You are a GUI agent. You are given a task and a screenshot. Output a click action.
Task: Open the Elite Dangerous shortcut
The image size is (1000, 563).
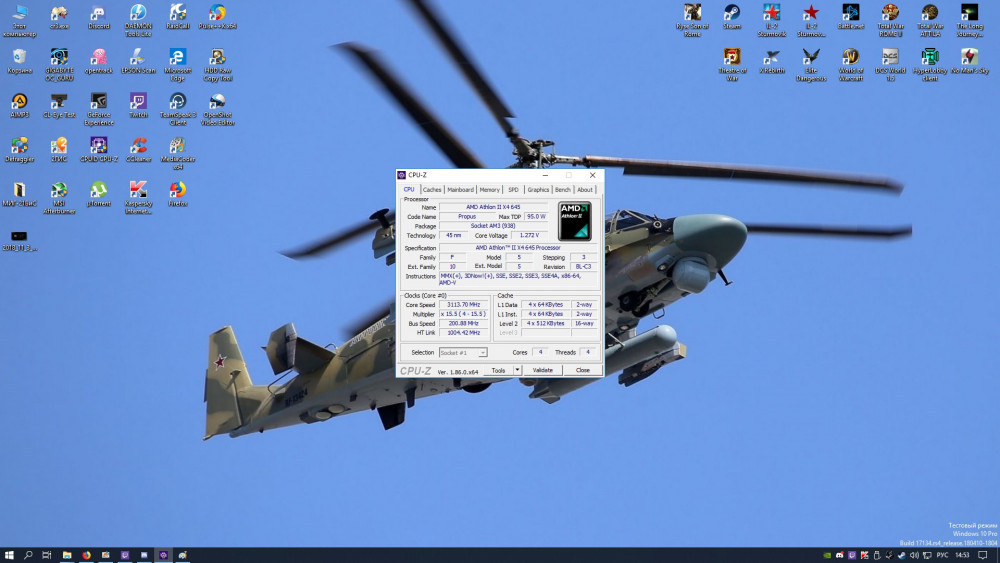pyautogui.click(x=811, y=57)
